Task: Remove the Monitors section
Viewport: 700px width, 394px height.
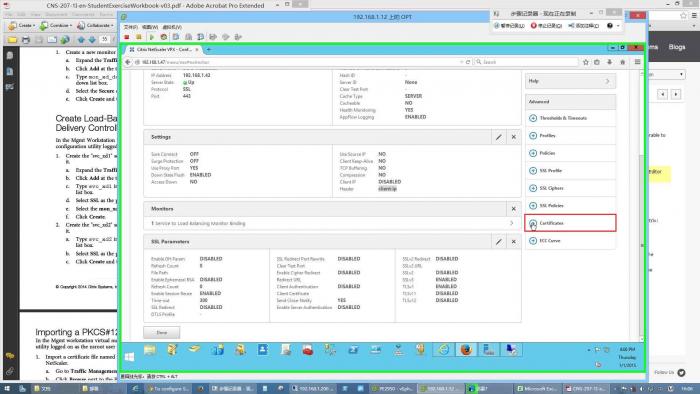Action: [513, 209]
